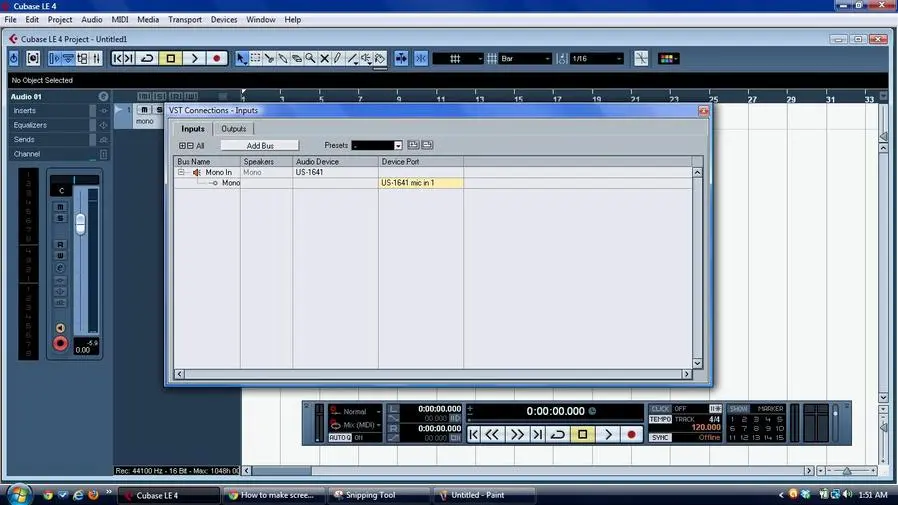Screen dimensions: 898x505
Task: Select the Draw pencil tool
Action: [338, 58]
